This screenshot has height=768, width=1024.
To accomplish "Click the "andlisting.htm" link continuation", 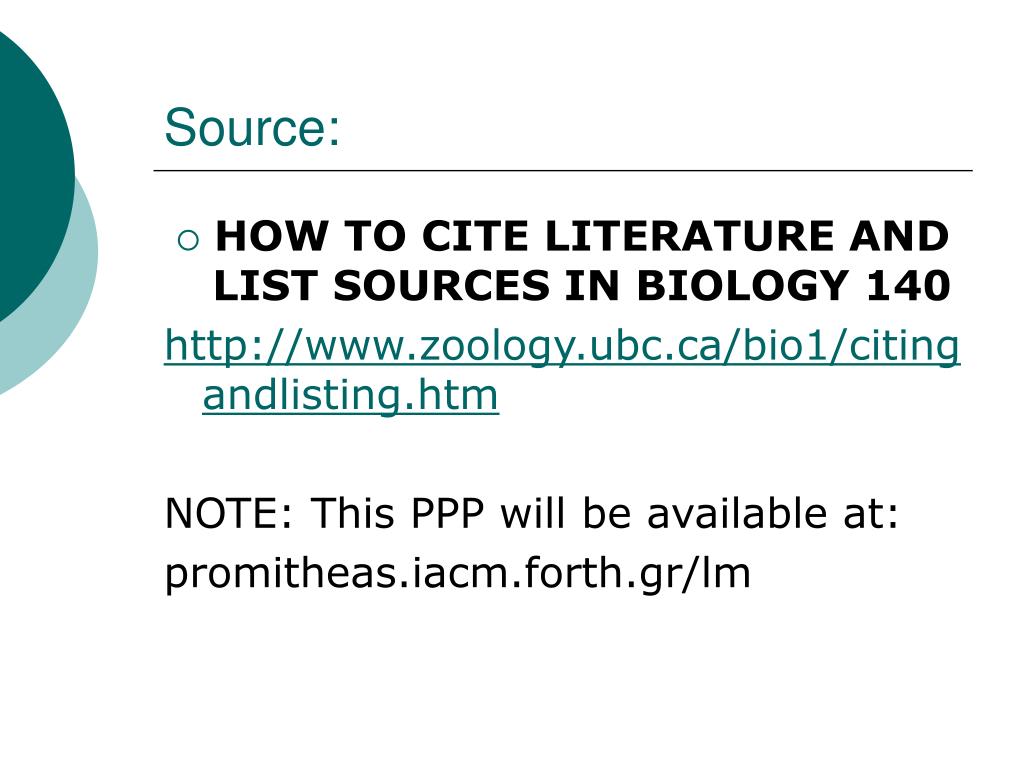I will pyautogui.click(x=351, y=395).
